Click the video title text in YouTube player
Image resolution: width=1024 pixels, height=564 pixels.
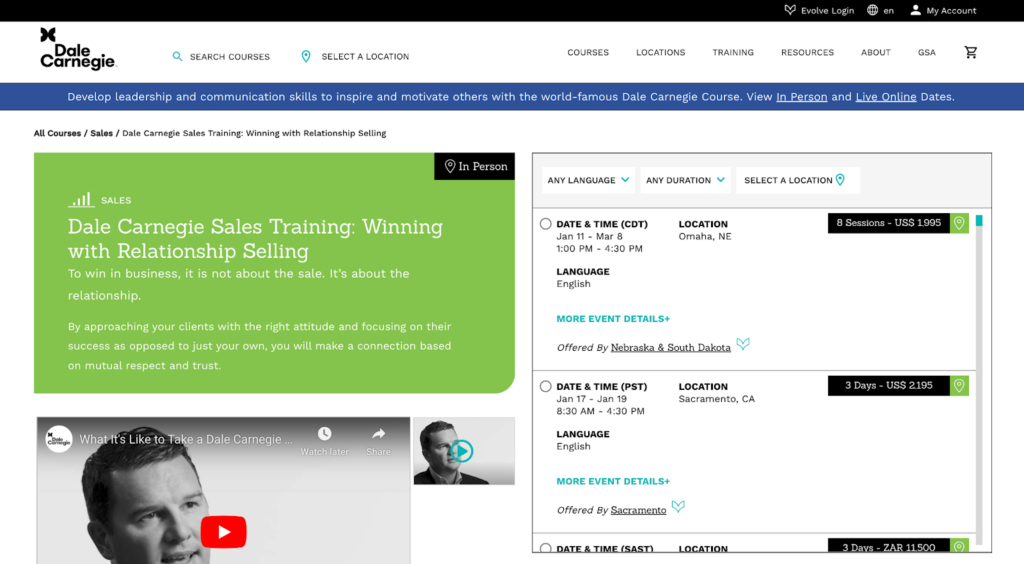186,439
